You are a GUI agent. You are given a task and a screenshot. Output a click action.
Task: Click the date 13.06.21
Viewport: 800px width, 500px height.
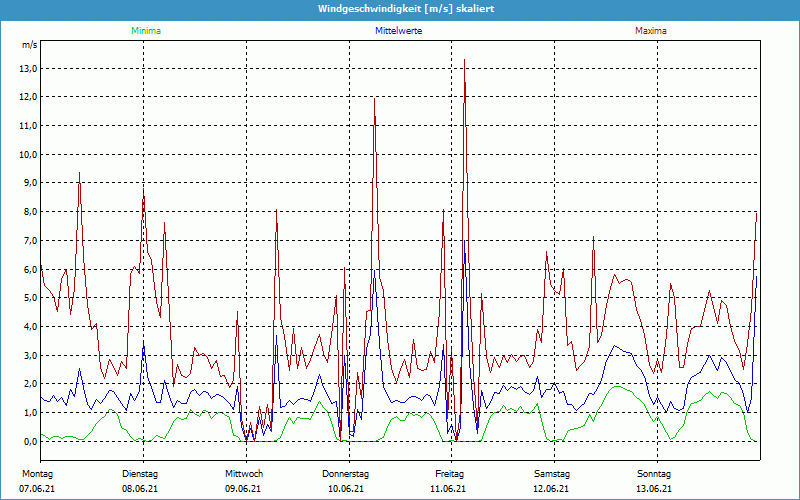pos(654,489)
